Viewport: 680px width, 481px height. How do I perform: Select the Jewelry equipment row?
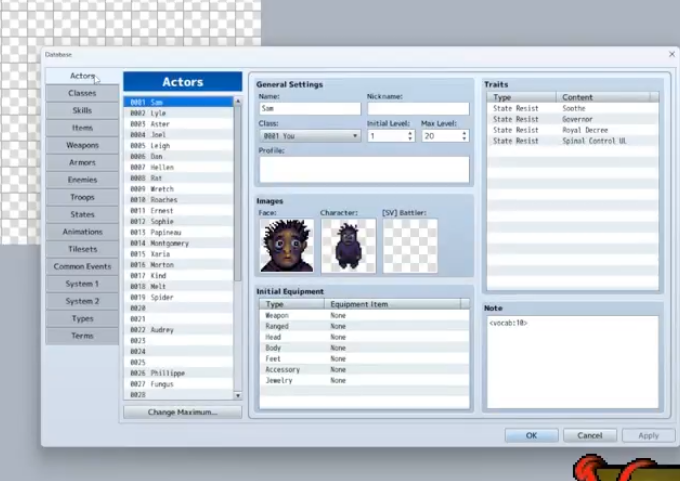(x=364, y=380)
